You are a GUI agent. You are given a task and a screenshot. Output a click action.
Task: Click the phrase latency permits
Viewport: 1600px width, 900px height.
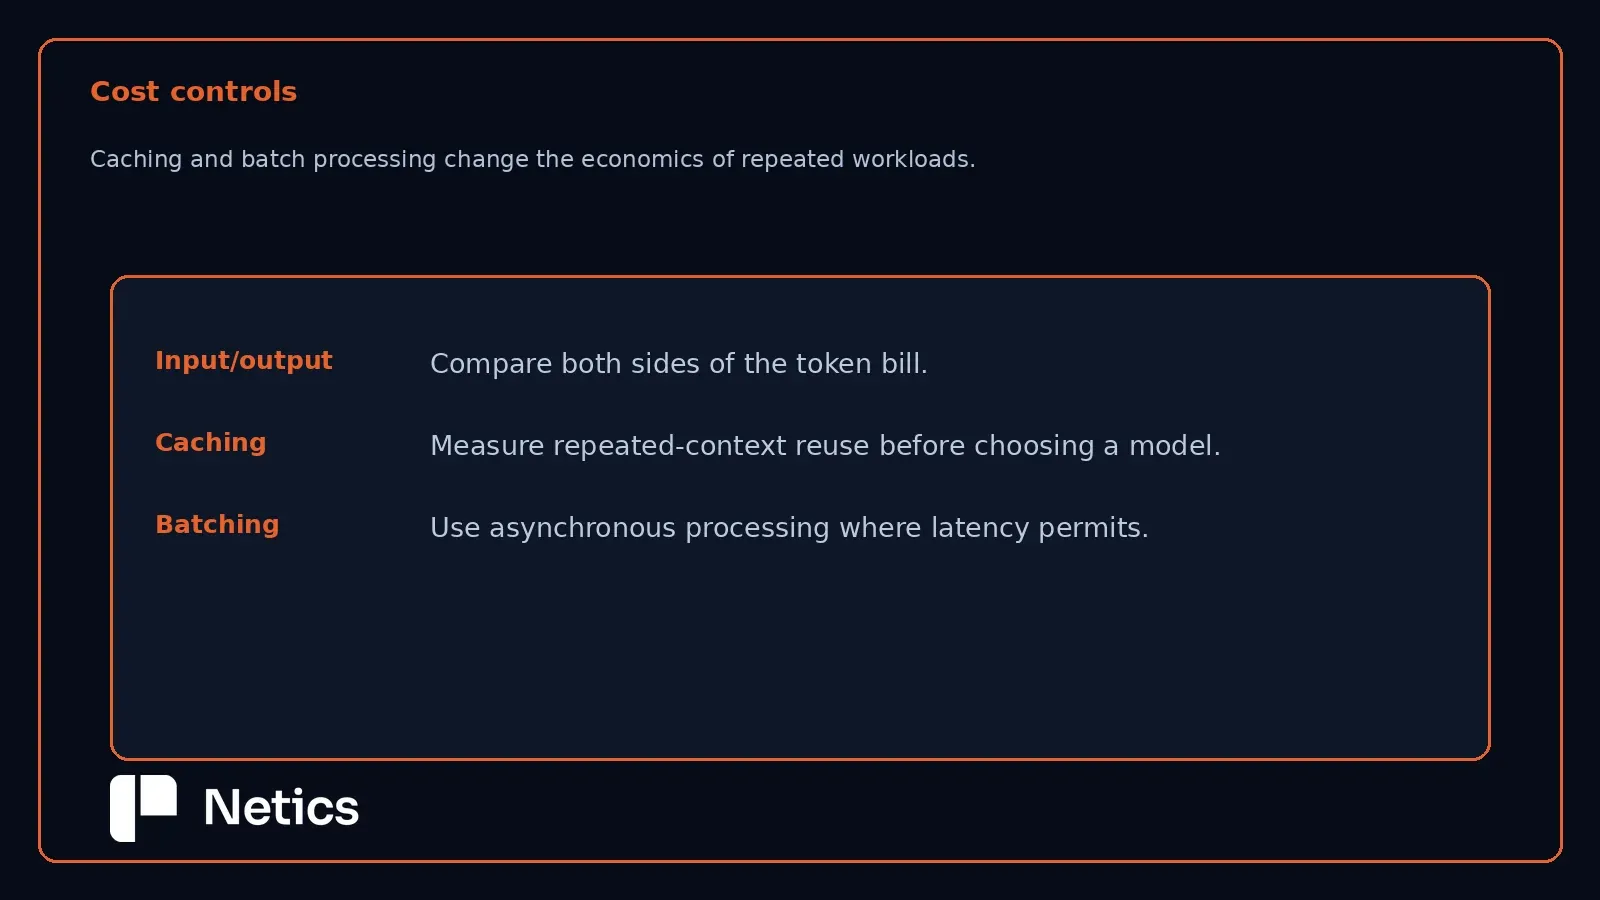pos(1039,528)
